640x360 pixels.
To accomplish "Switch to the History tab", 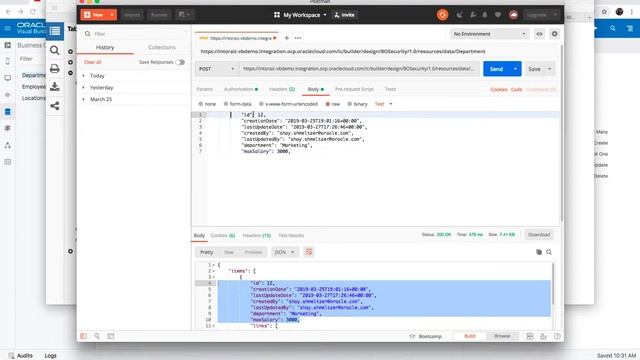I will coord(105,47).
